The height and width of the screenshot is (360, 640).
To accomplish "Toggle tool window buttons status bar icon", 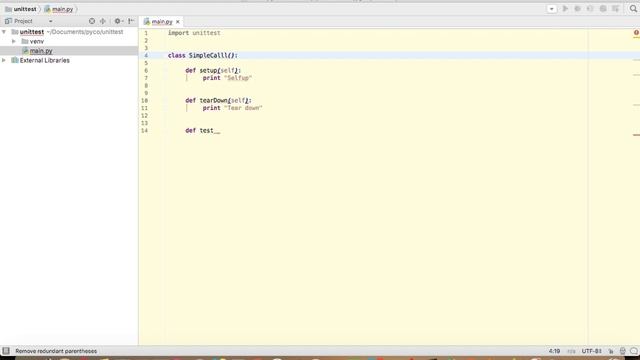I will point(6,351).
